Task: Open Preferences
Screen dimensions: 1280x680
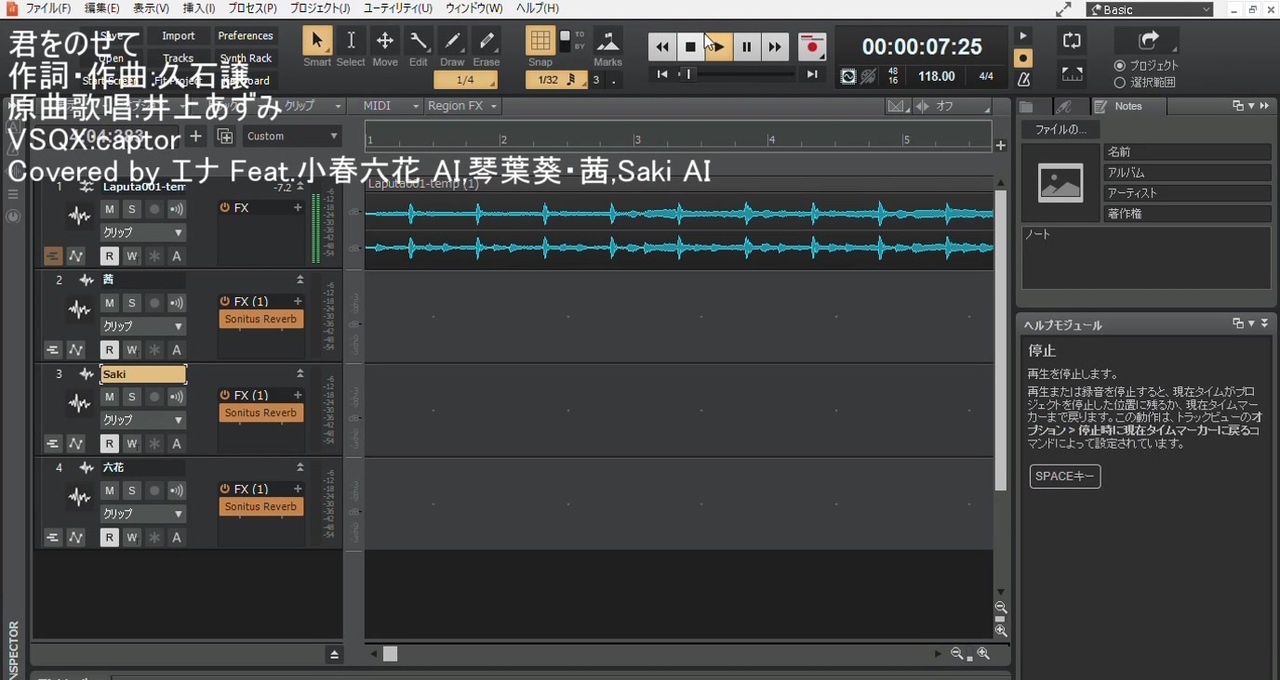Action: pyautogui.click(x=246, y=36)
